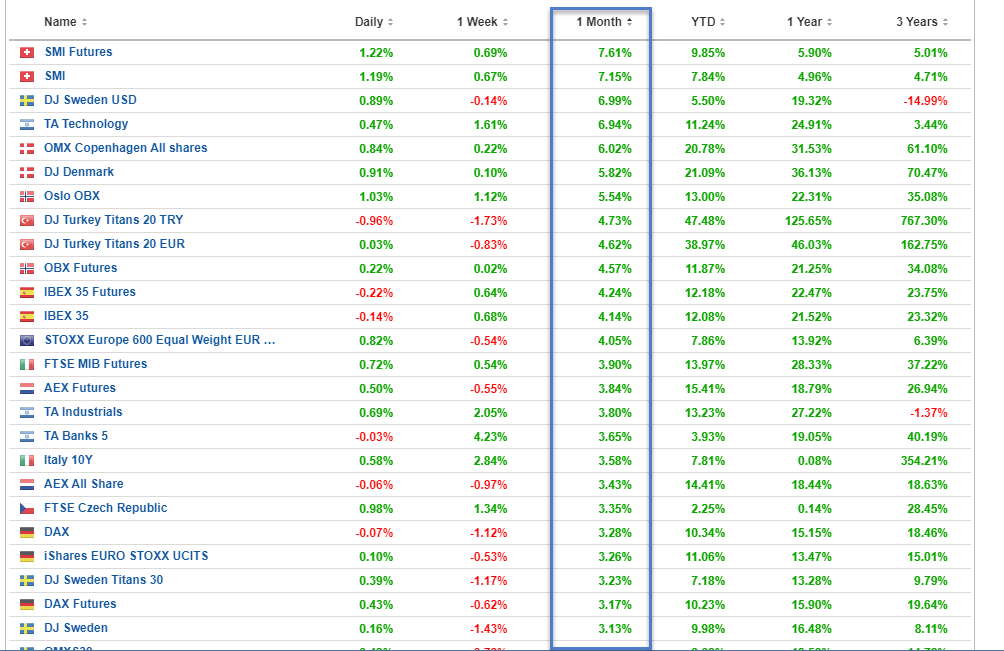Open DJ Turkey Titans 20 EUR link
Screen dimensions: 1004x651
114,244
